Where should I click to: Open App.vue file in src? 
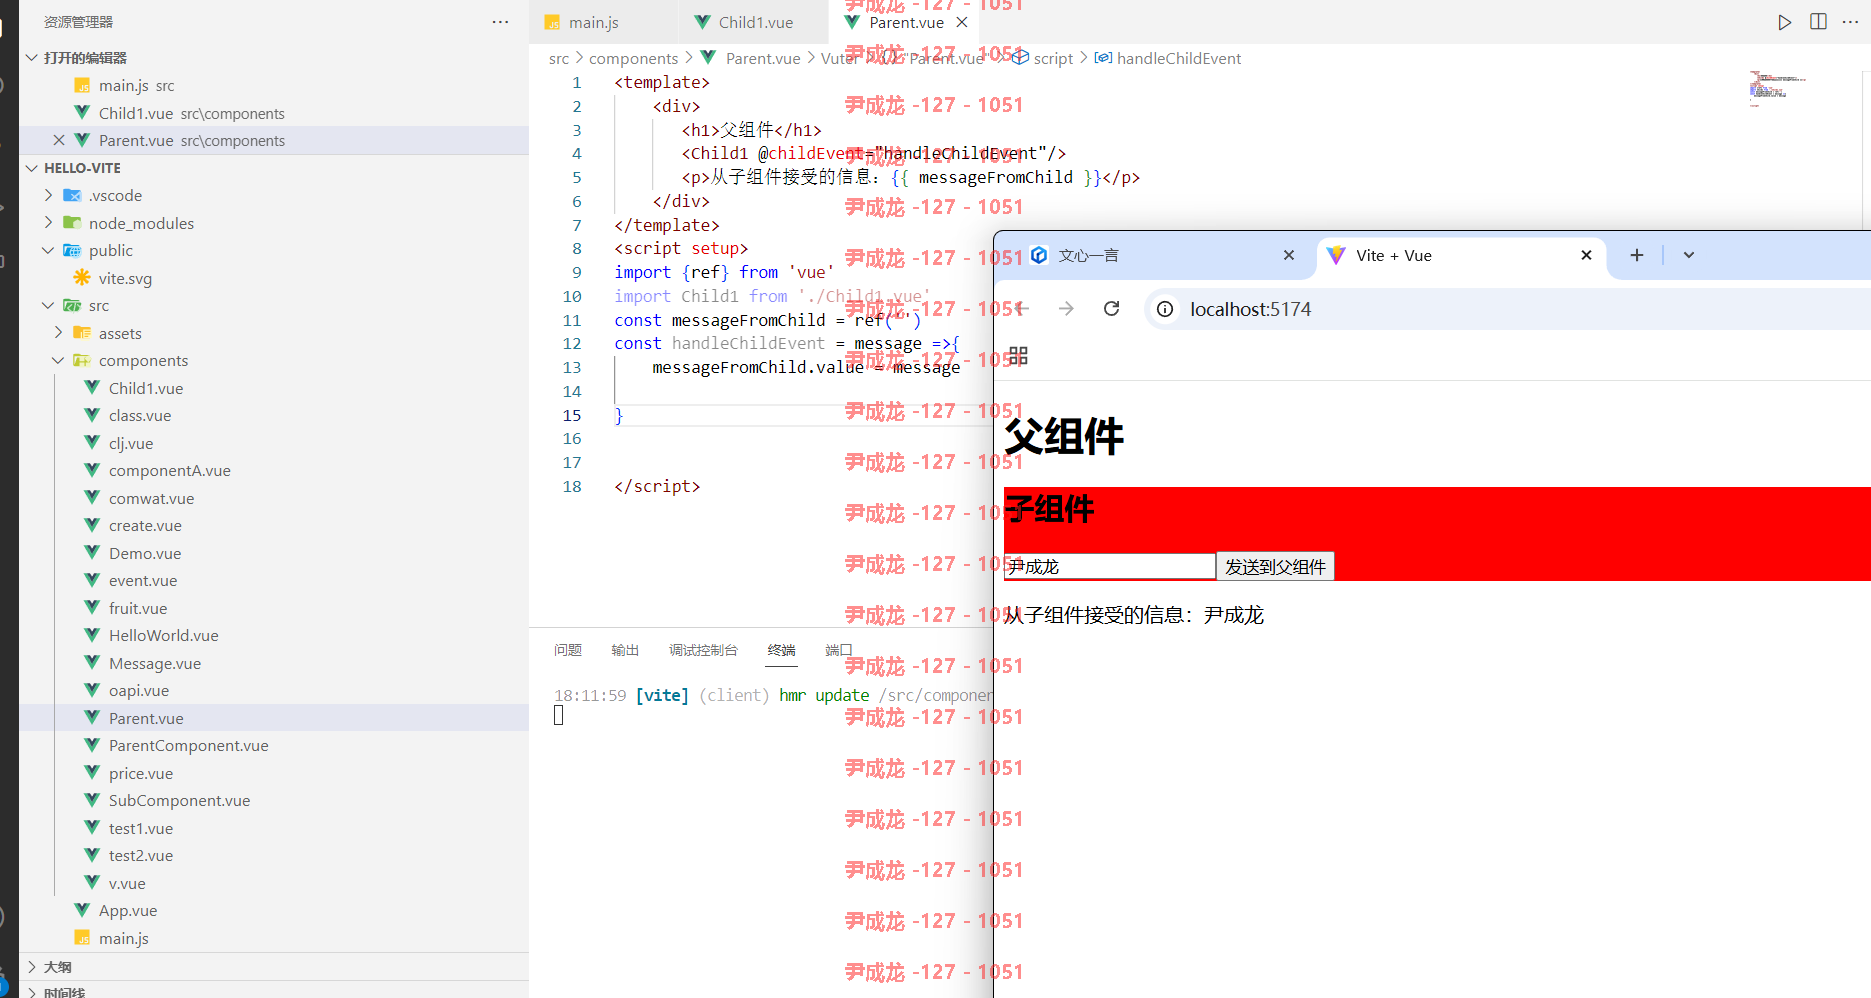[128, 910]
